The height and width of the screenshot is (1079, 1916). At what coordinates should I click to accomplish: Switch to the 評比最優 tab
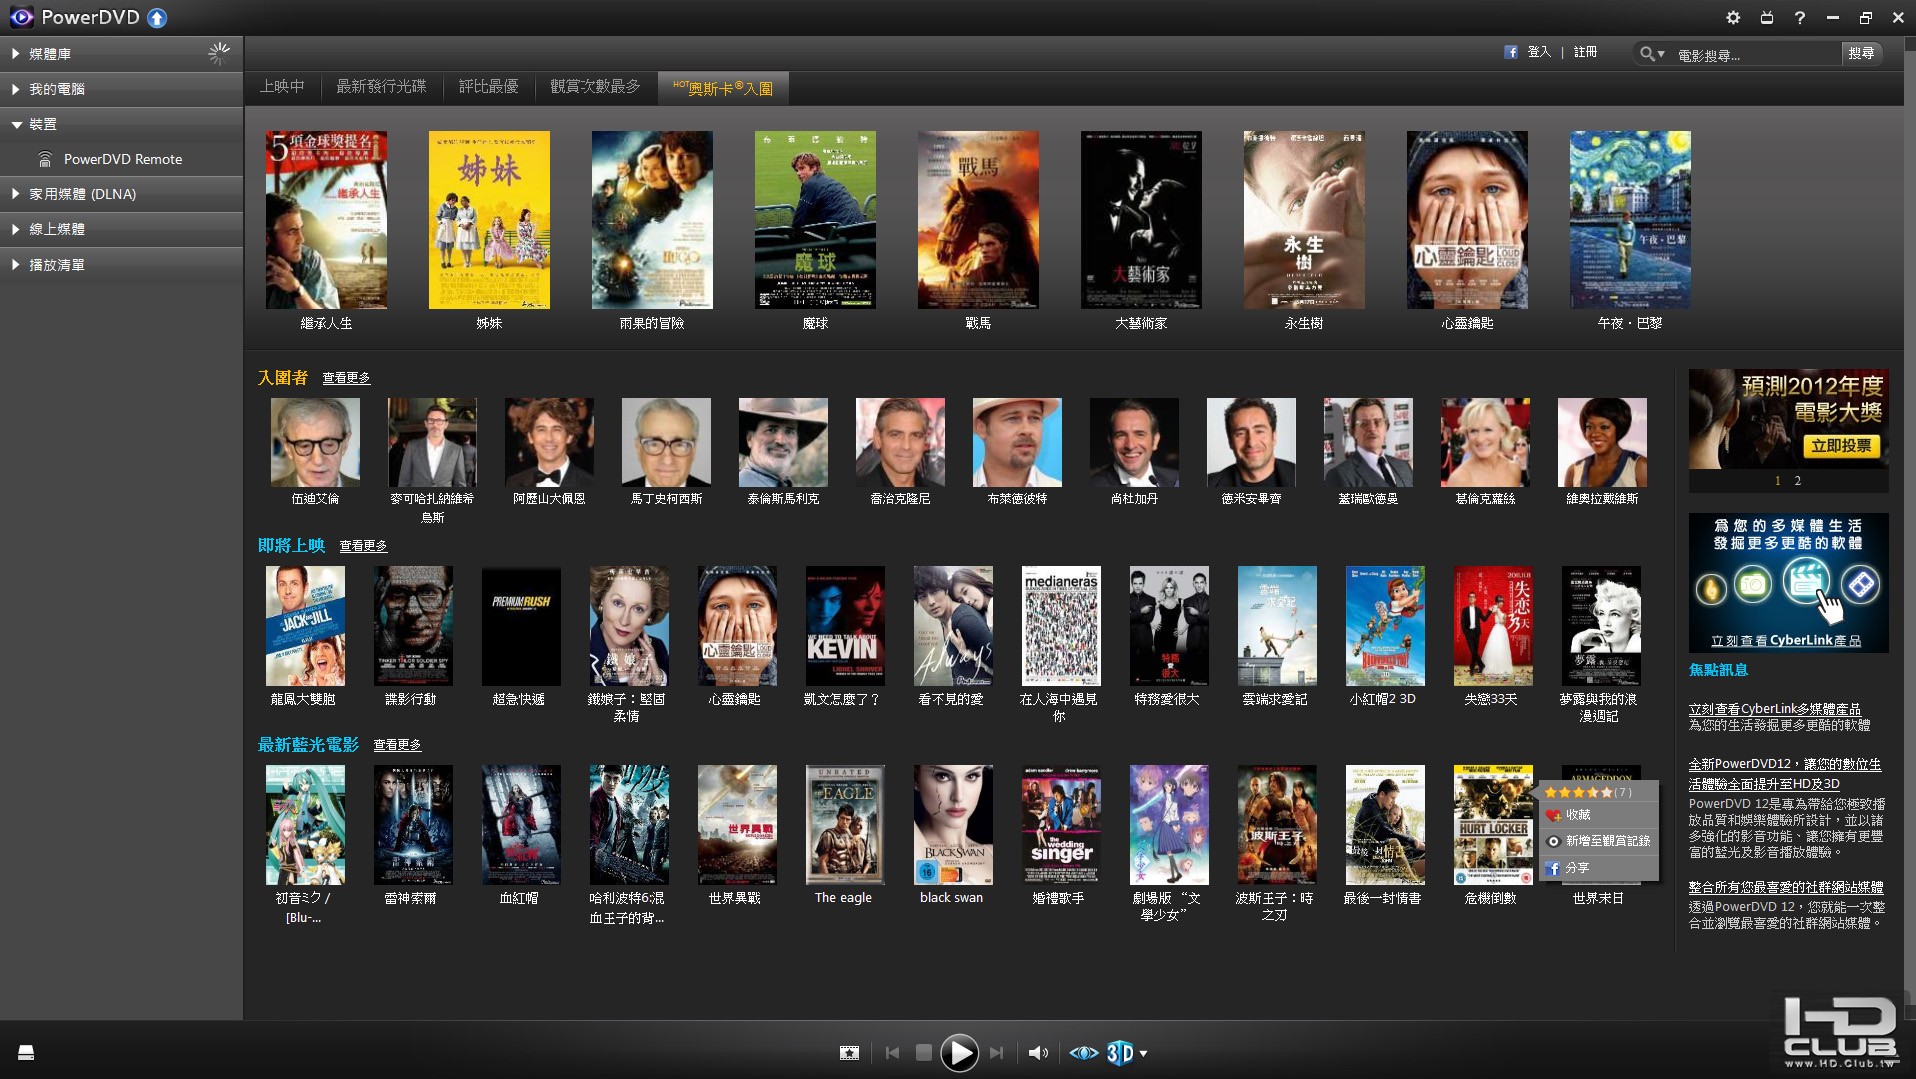coord(488,87)
